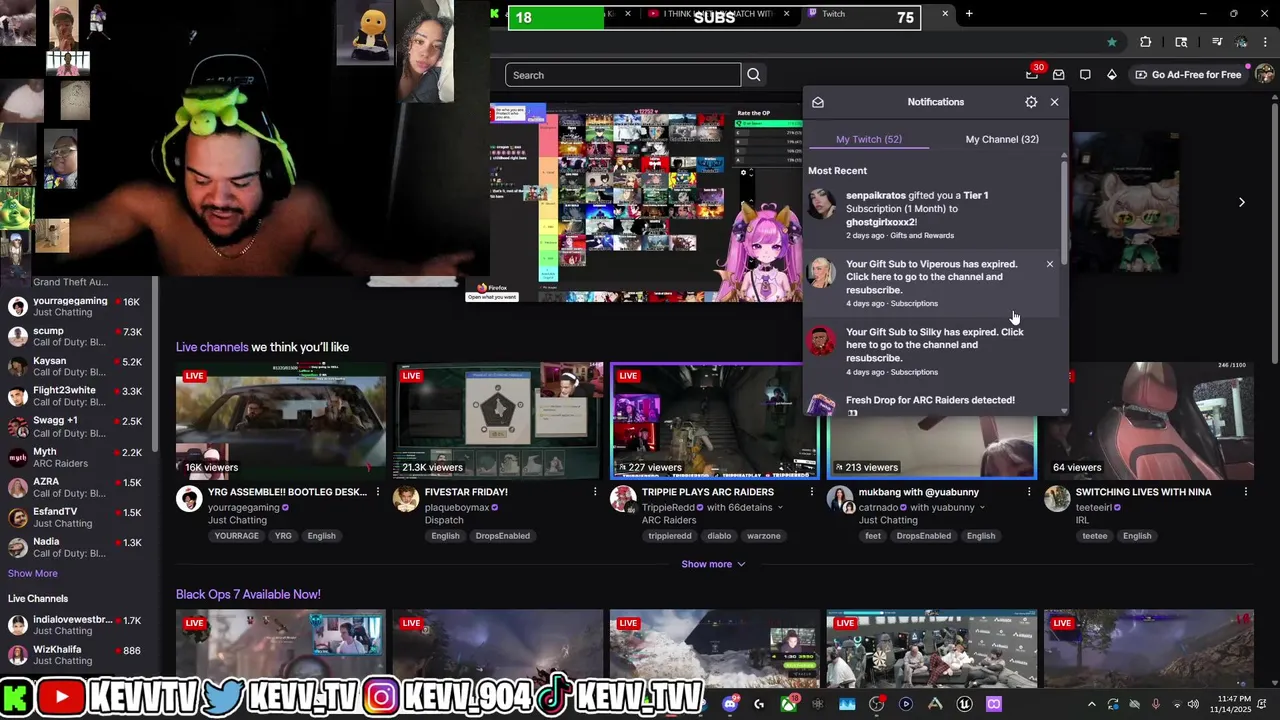Close the Notifications panel
The height and width of the screenshot is (720, 1280).
click(1054, 102)
